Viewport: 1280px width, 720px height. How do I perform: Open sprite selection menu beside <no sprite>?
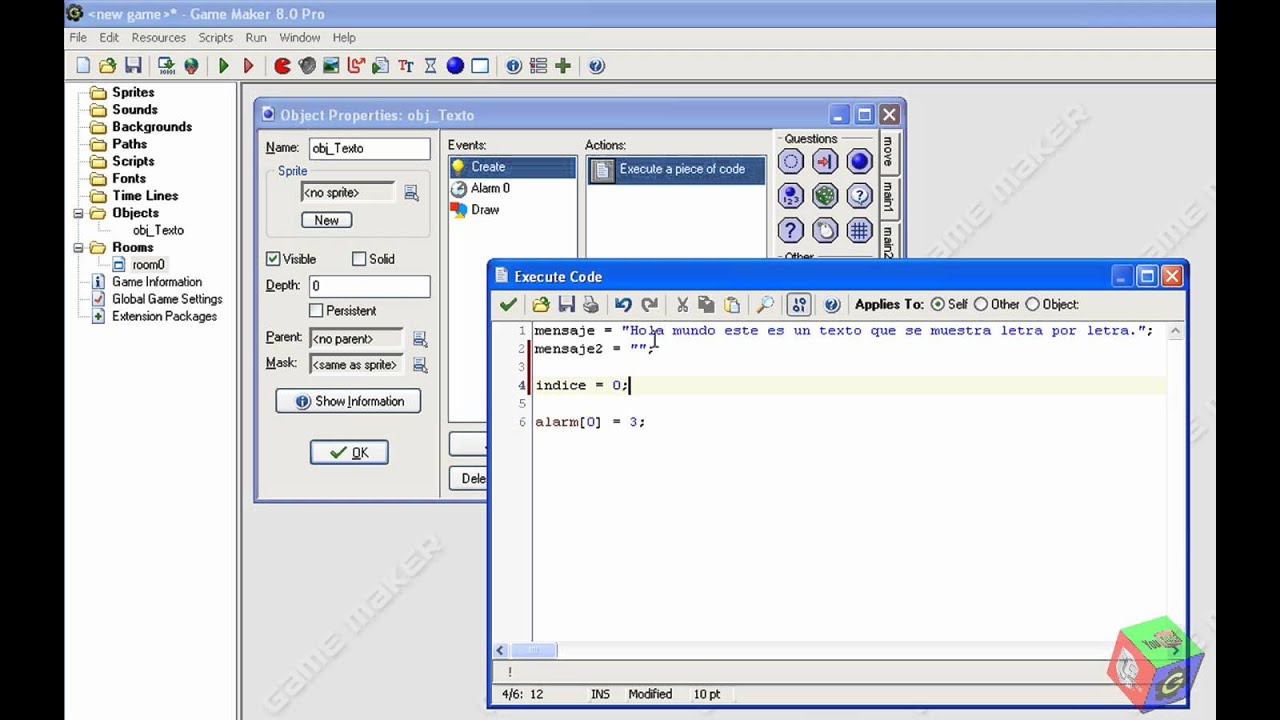tap(411, 193)
